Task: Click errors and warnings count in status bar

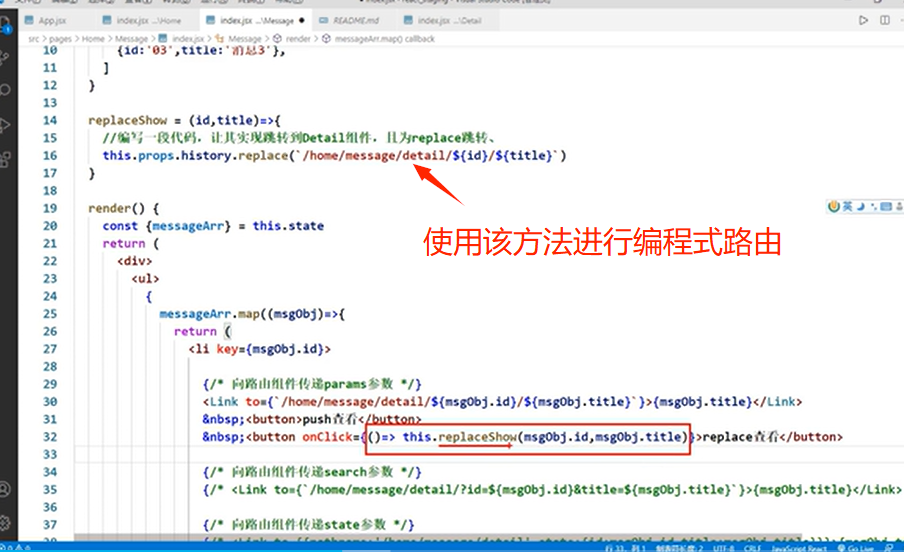Action: pyautogui.click(x=15, y=547)
